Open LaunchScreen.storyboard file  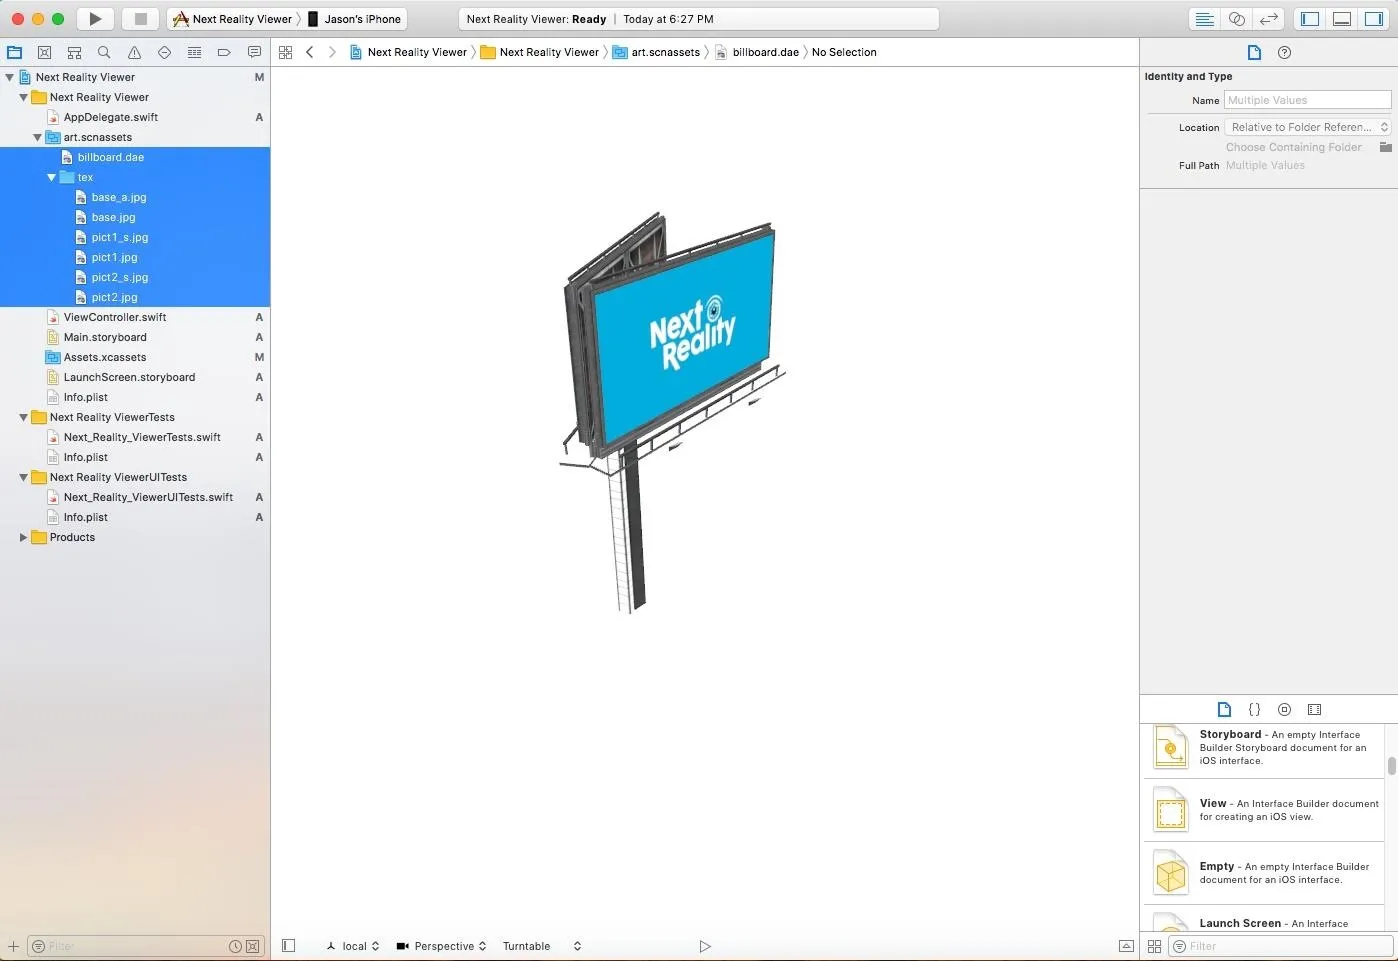coord(129,377)
